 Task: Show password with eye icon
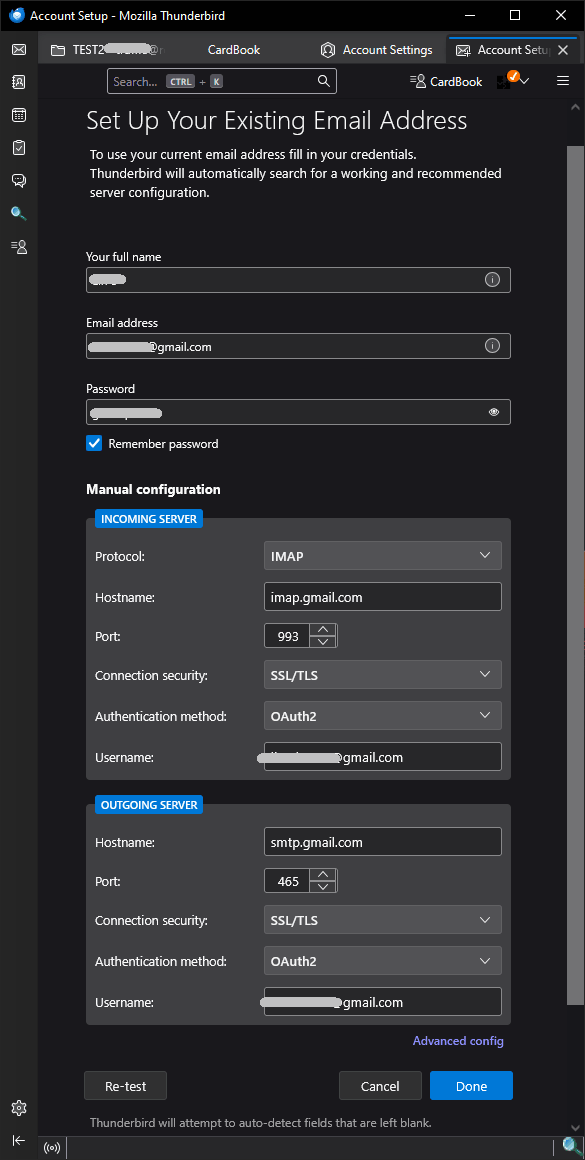(x=494, y=412)
